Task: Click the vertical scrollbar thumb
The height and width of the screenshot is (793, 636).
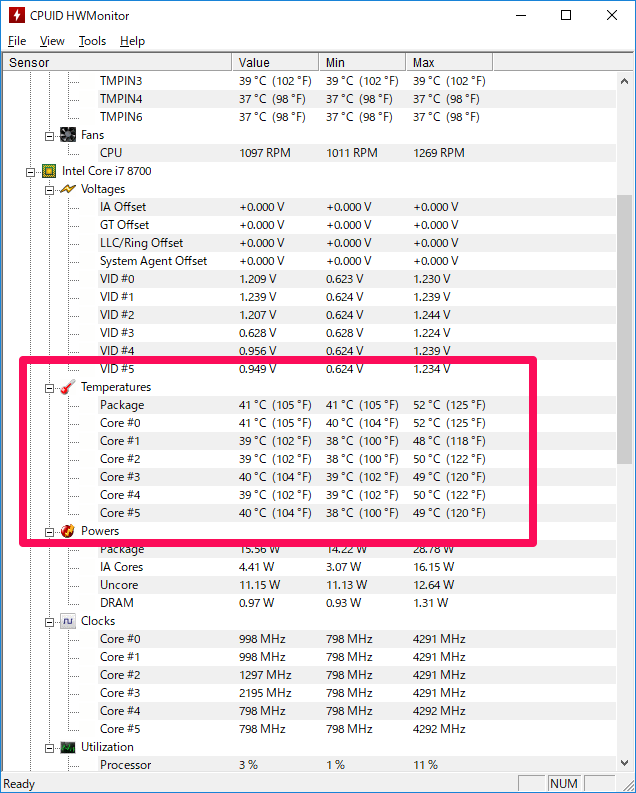Action: pyautogui.click(x=624, y=329)
